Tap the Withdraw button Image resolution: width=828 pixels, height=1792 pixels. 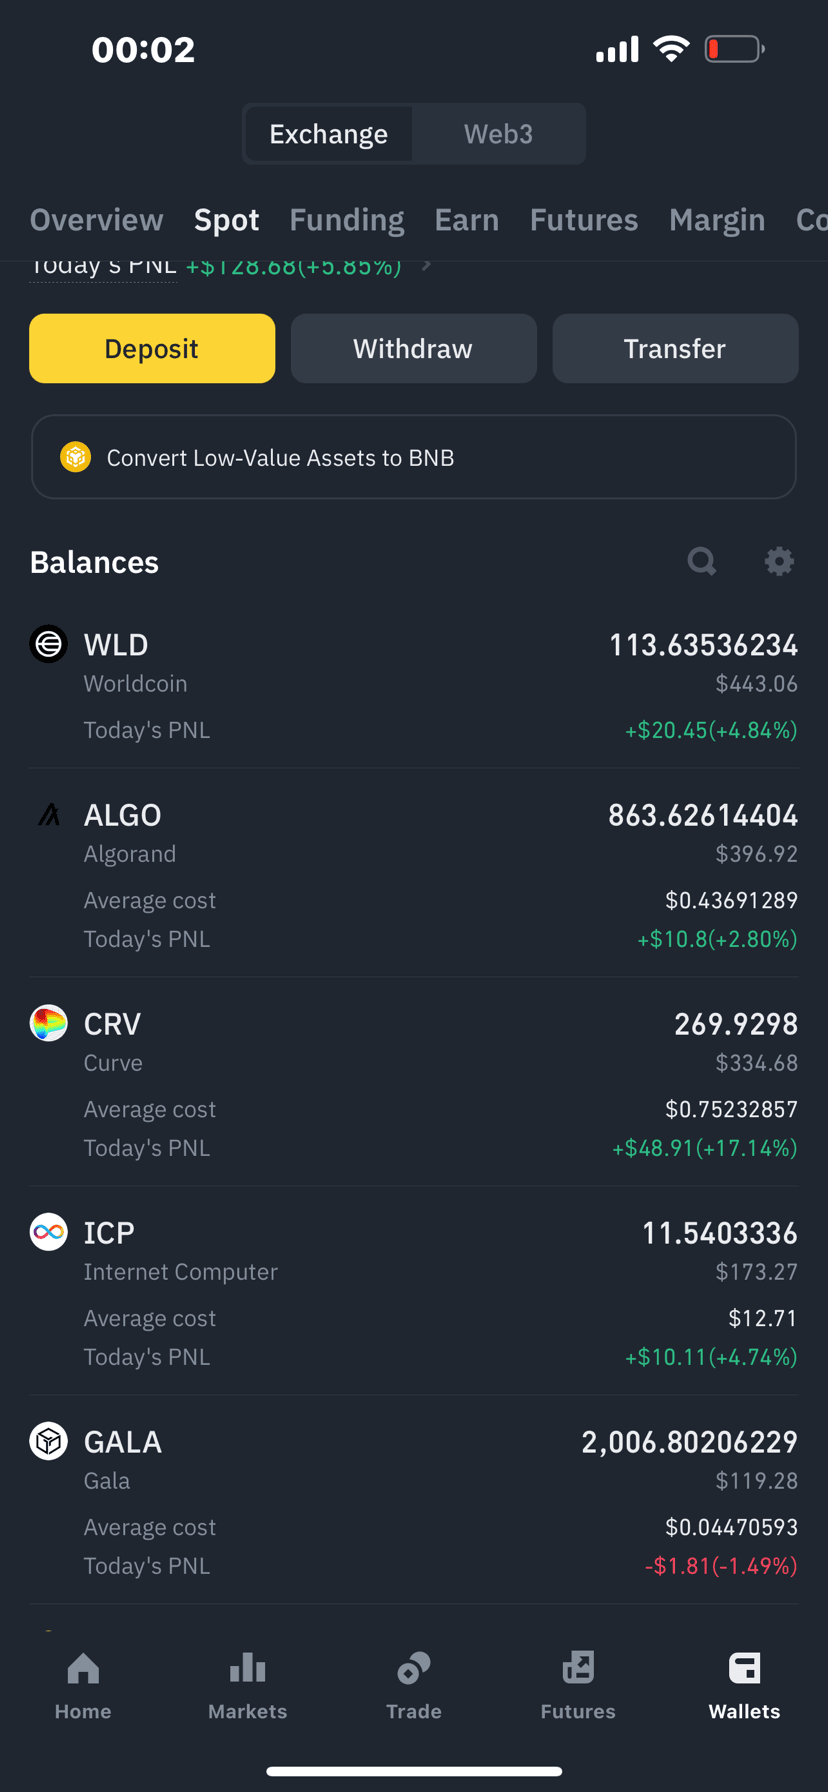tap(413, 348)
